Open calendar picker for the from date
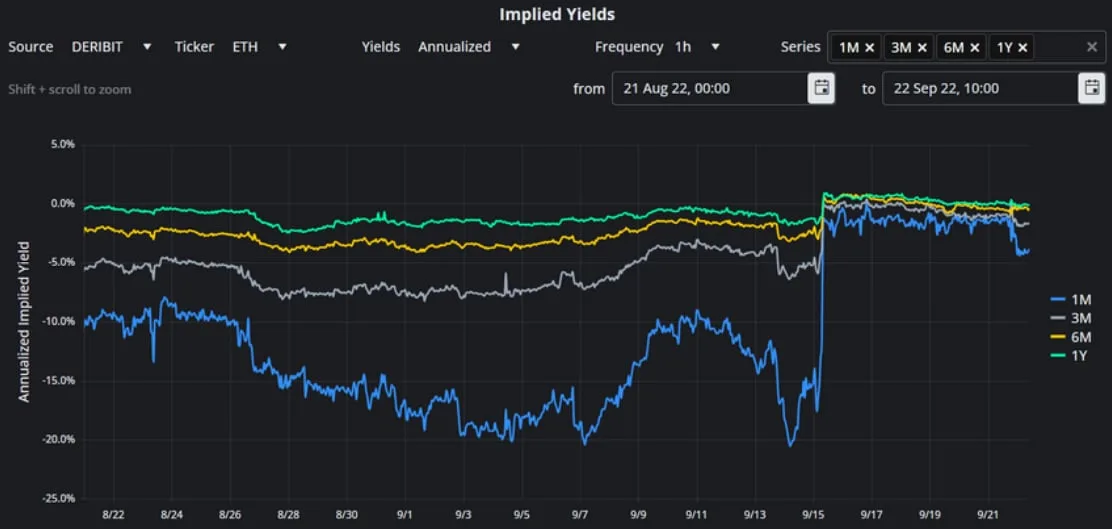Viewport: 1112px width, 529px height. coord(822,89)
